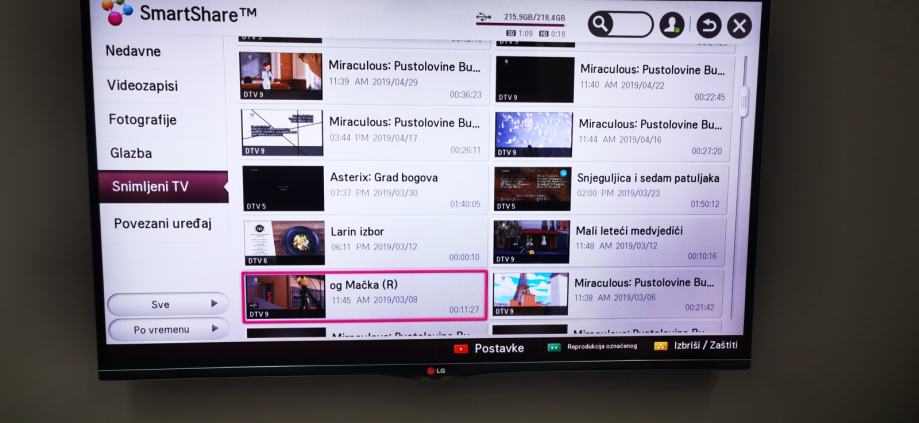Play Asterix: Grad bogova recording
The width and height of the screenshot is (919, 423).
pyautogui.click(x=365, y=189)
